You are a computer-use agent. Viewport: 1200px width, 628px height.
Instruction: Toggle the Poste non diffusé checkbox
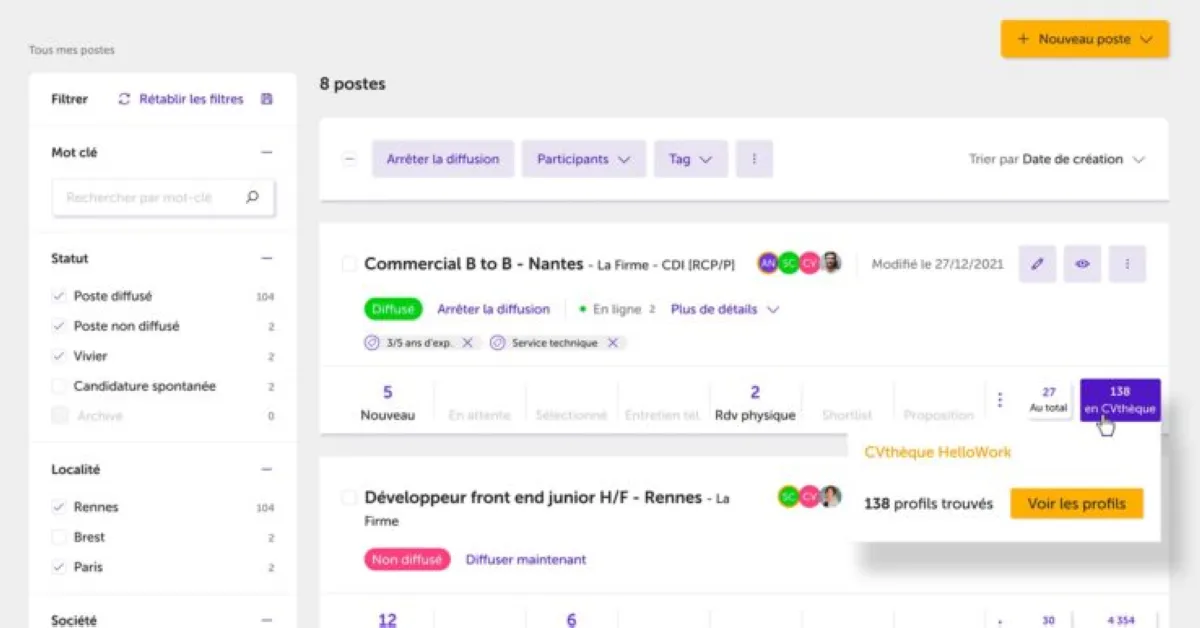click(x=59, y=326)
